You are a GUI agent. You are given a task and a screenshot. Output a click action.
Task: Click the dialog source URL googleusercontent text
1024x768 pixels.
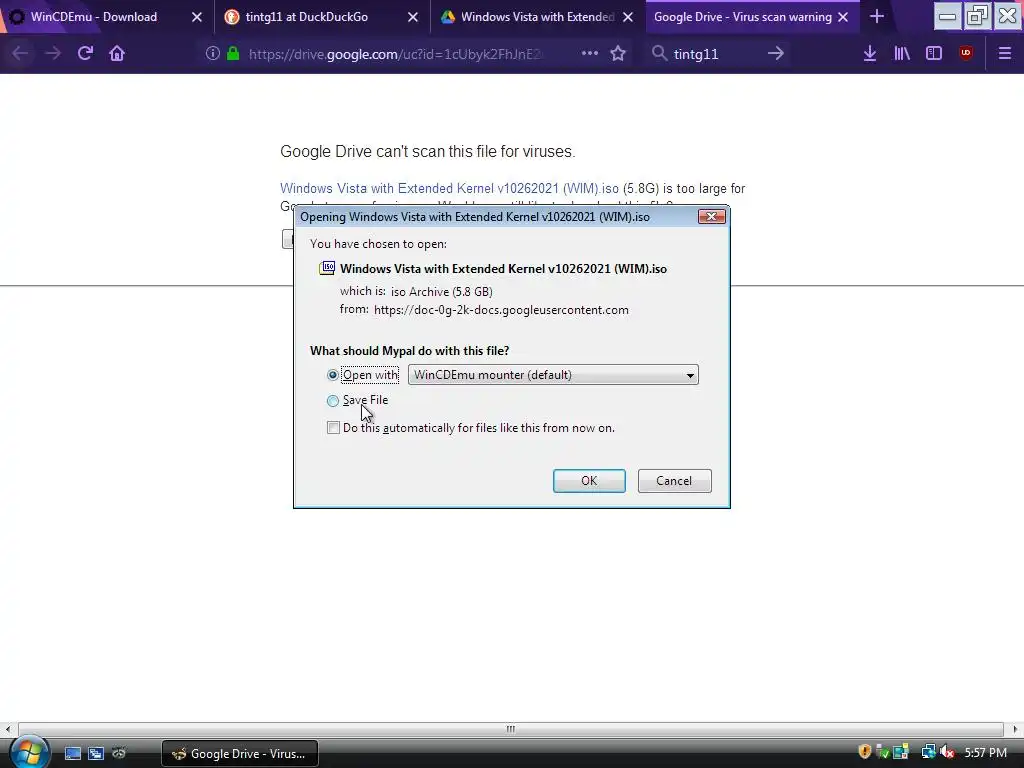pyautogui.click(x=501, y=310)
